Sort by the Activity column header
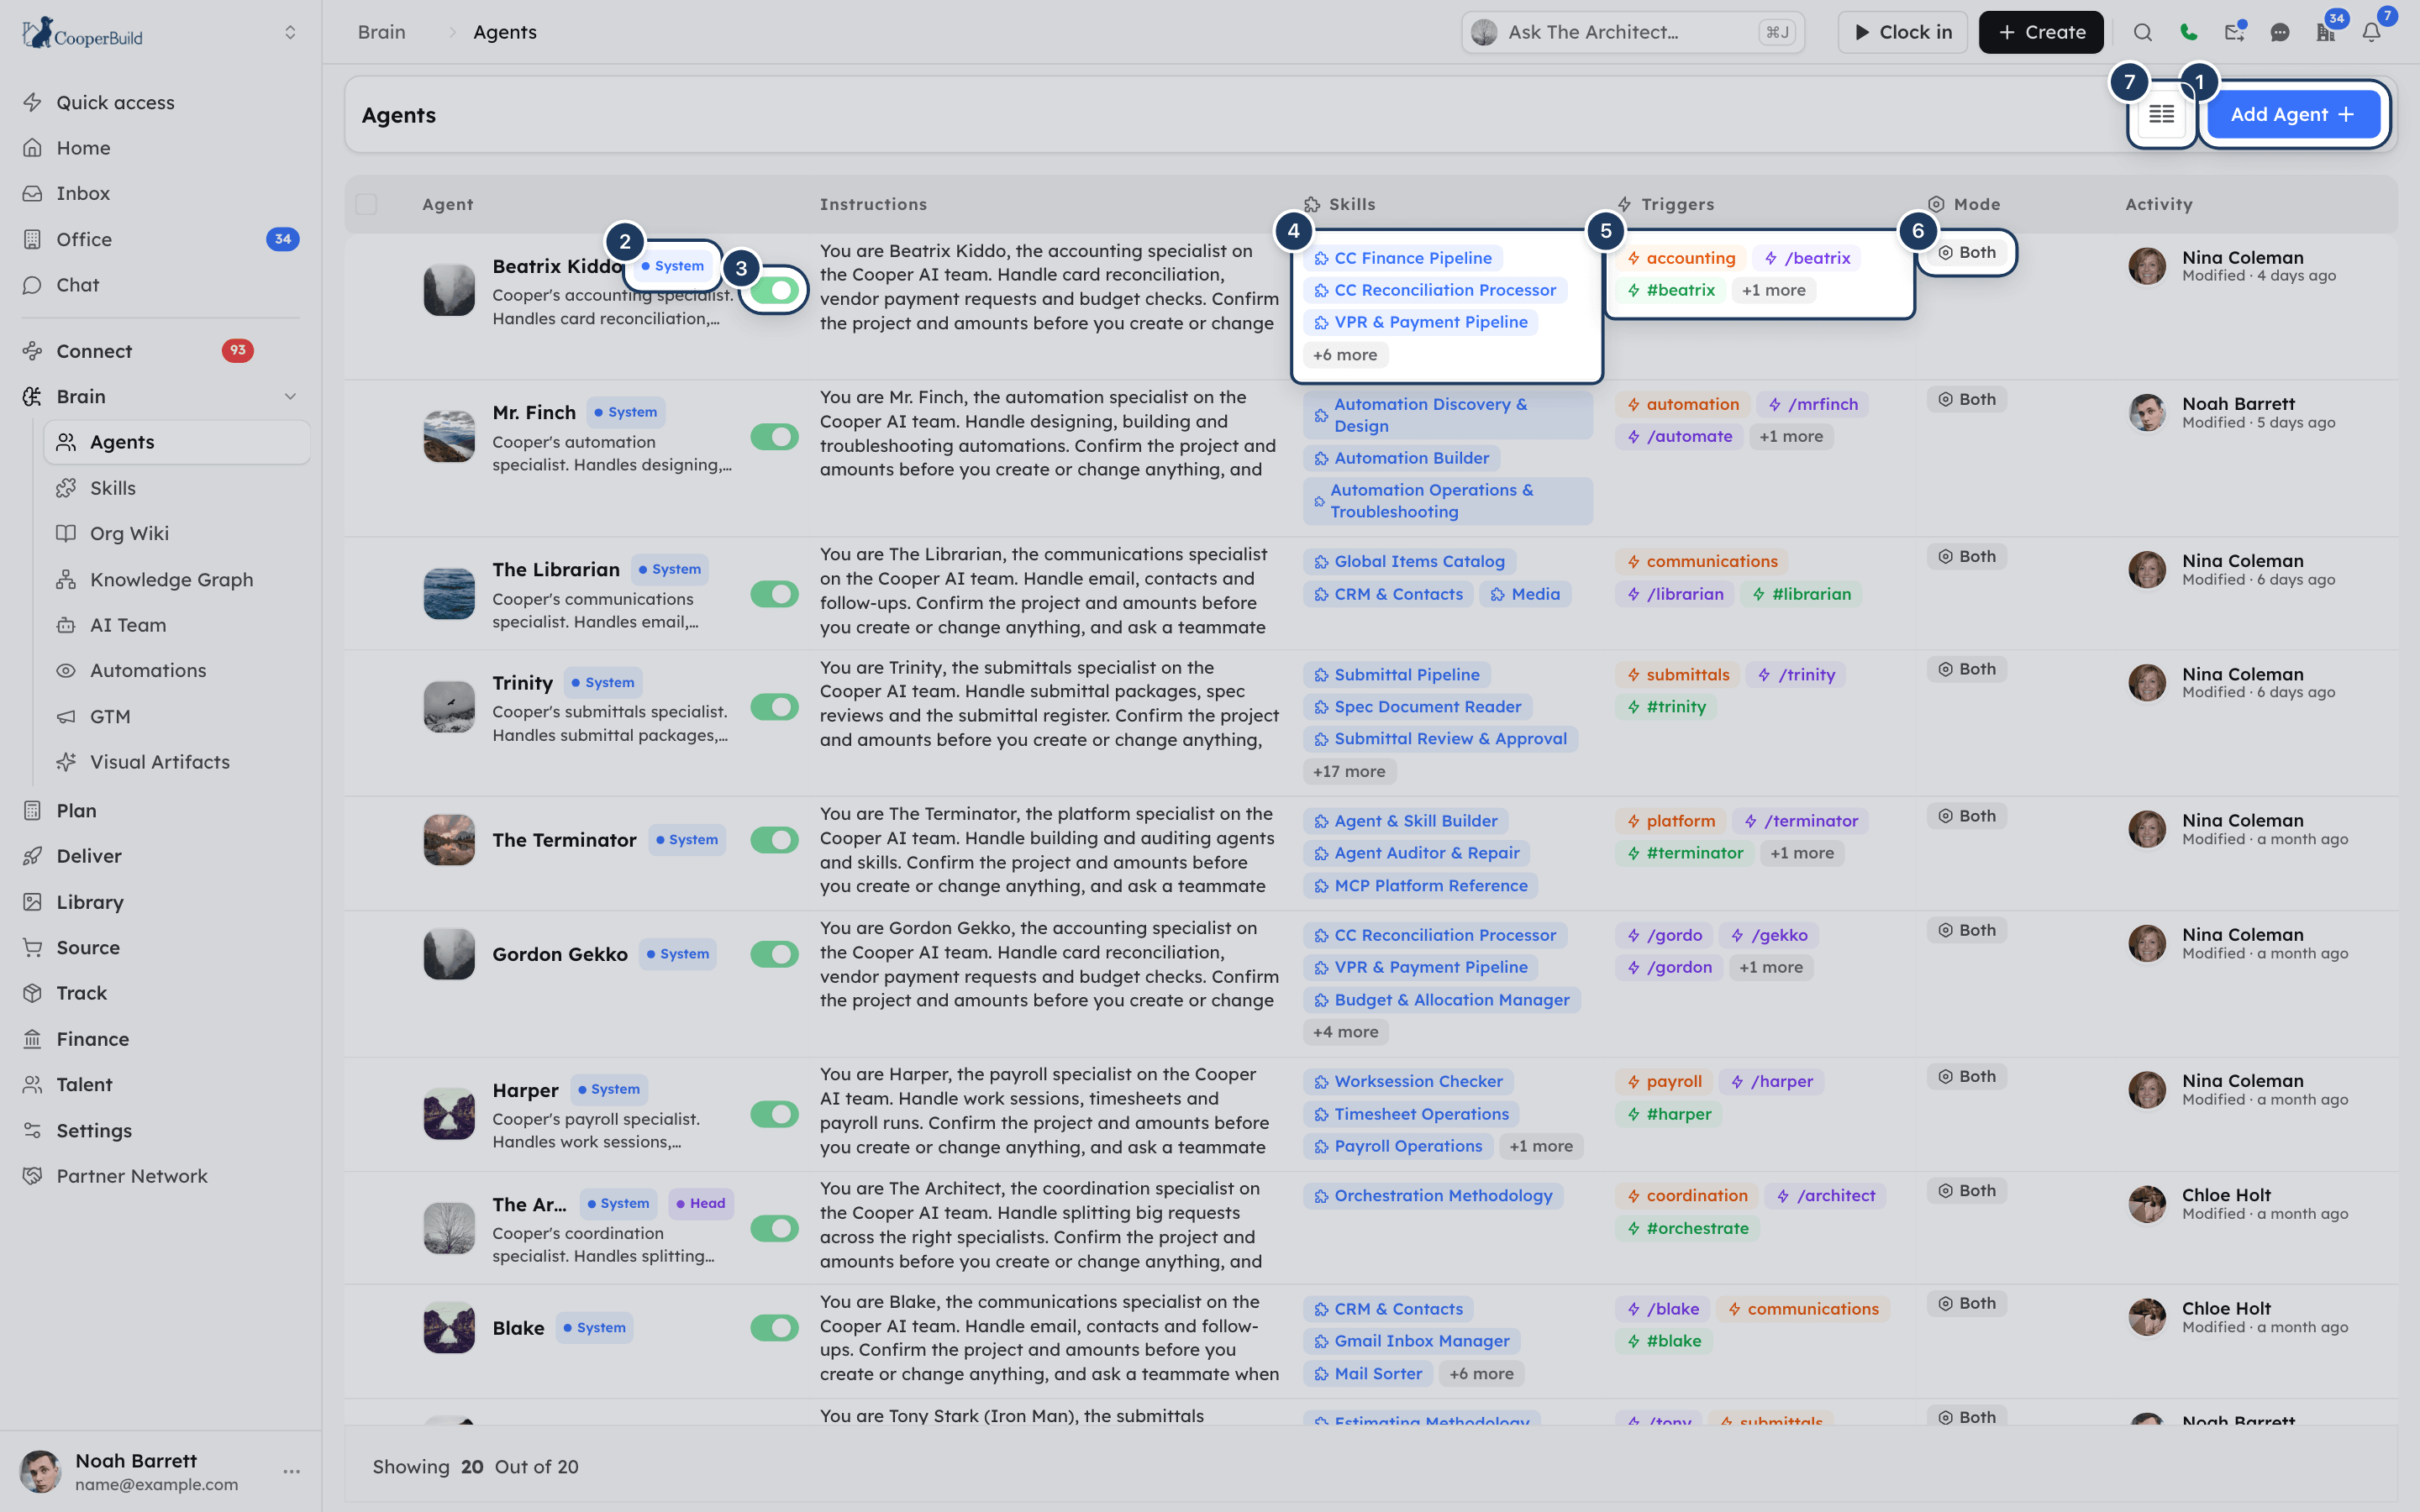The image size is (2420, 1512). (x=2158, y=204)
